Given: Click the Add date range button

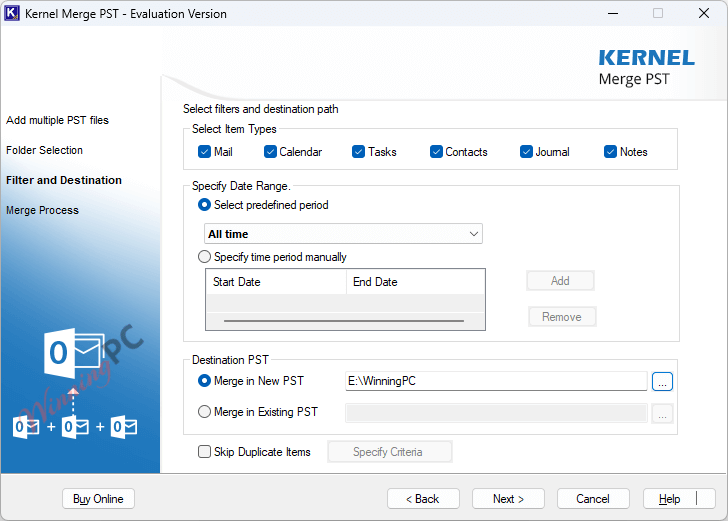Looking at the screenshot, I should [x=560, y=281].
